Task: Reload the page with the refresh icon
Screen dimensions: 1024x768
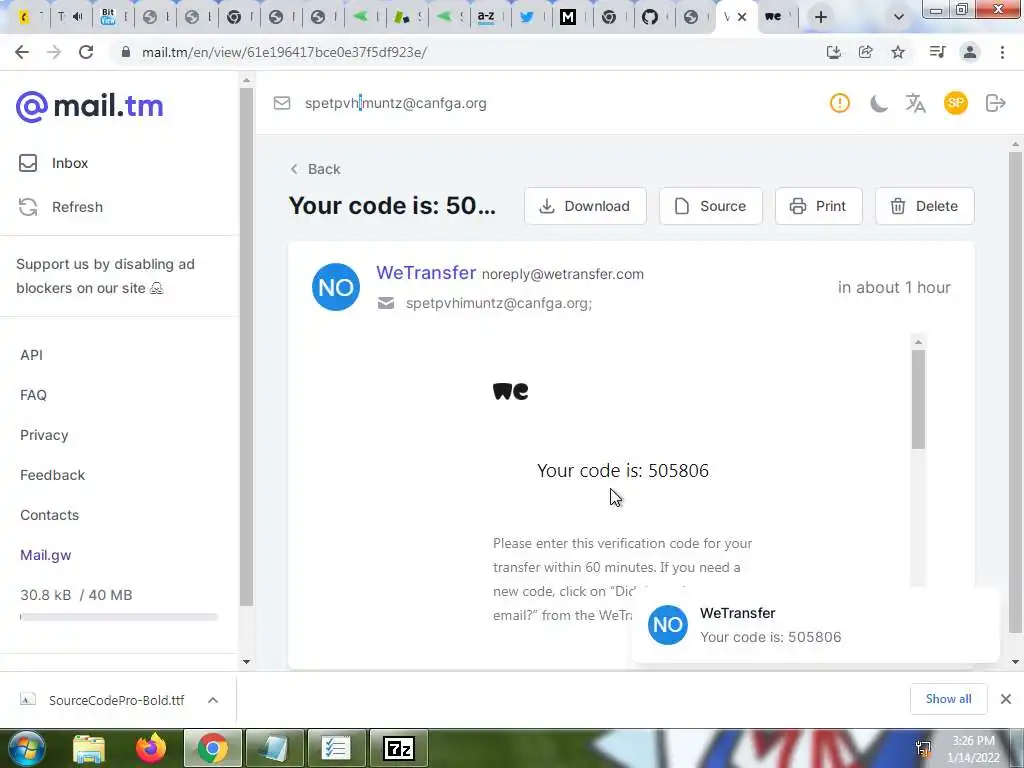Action: click(86, 52)
